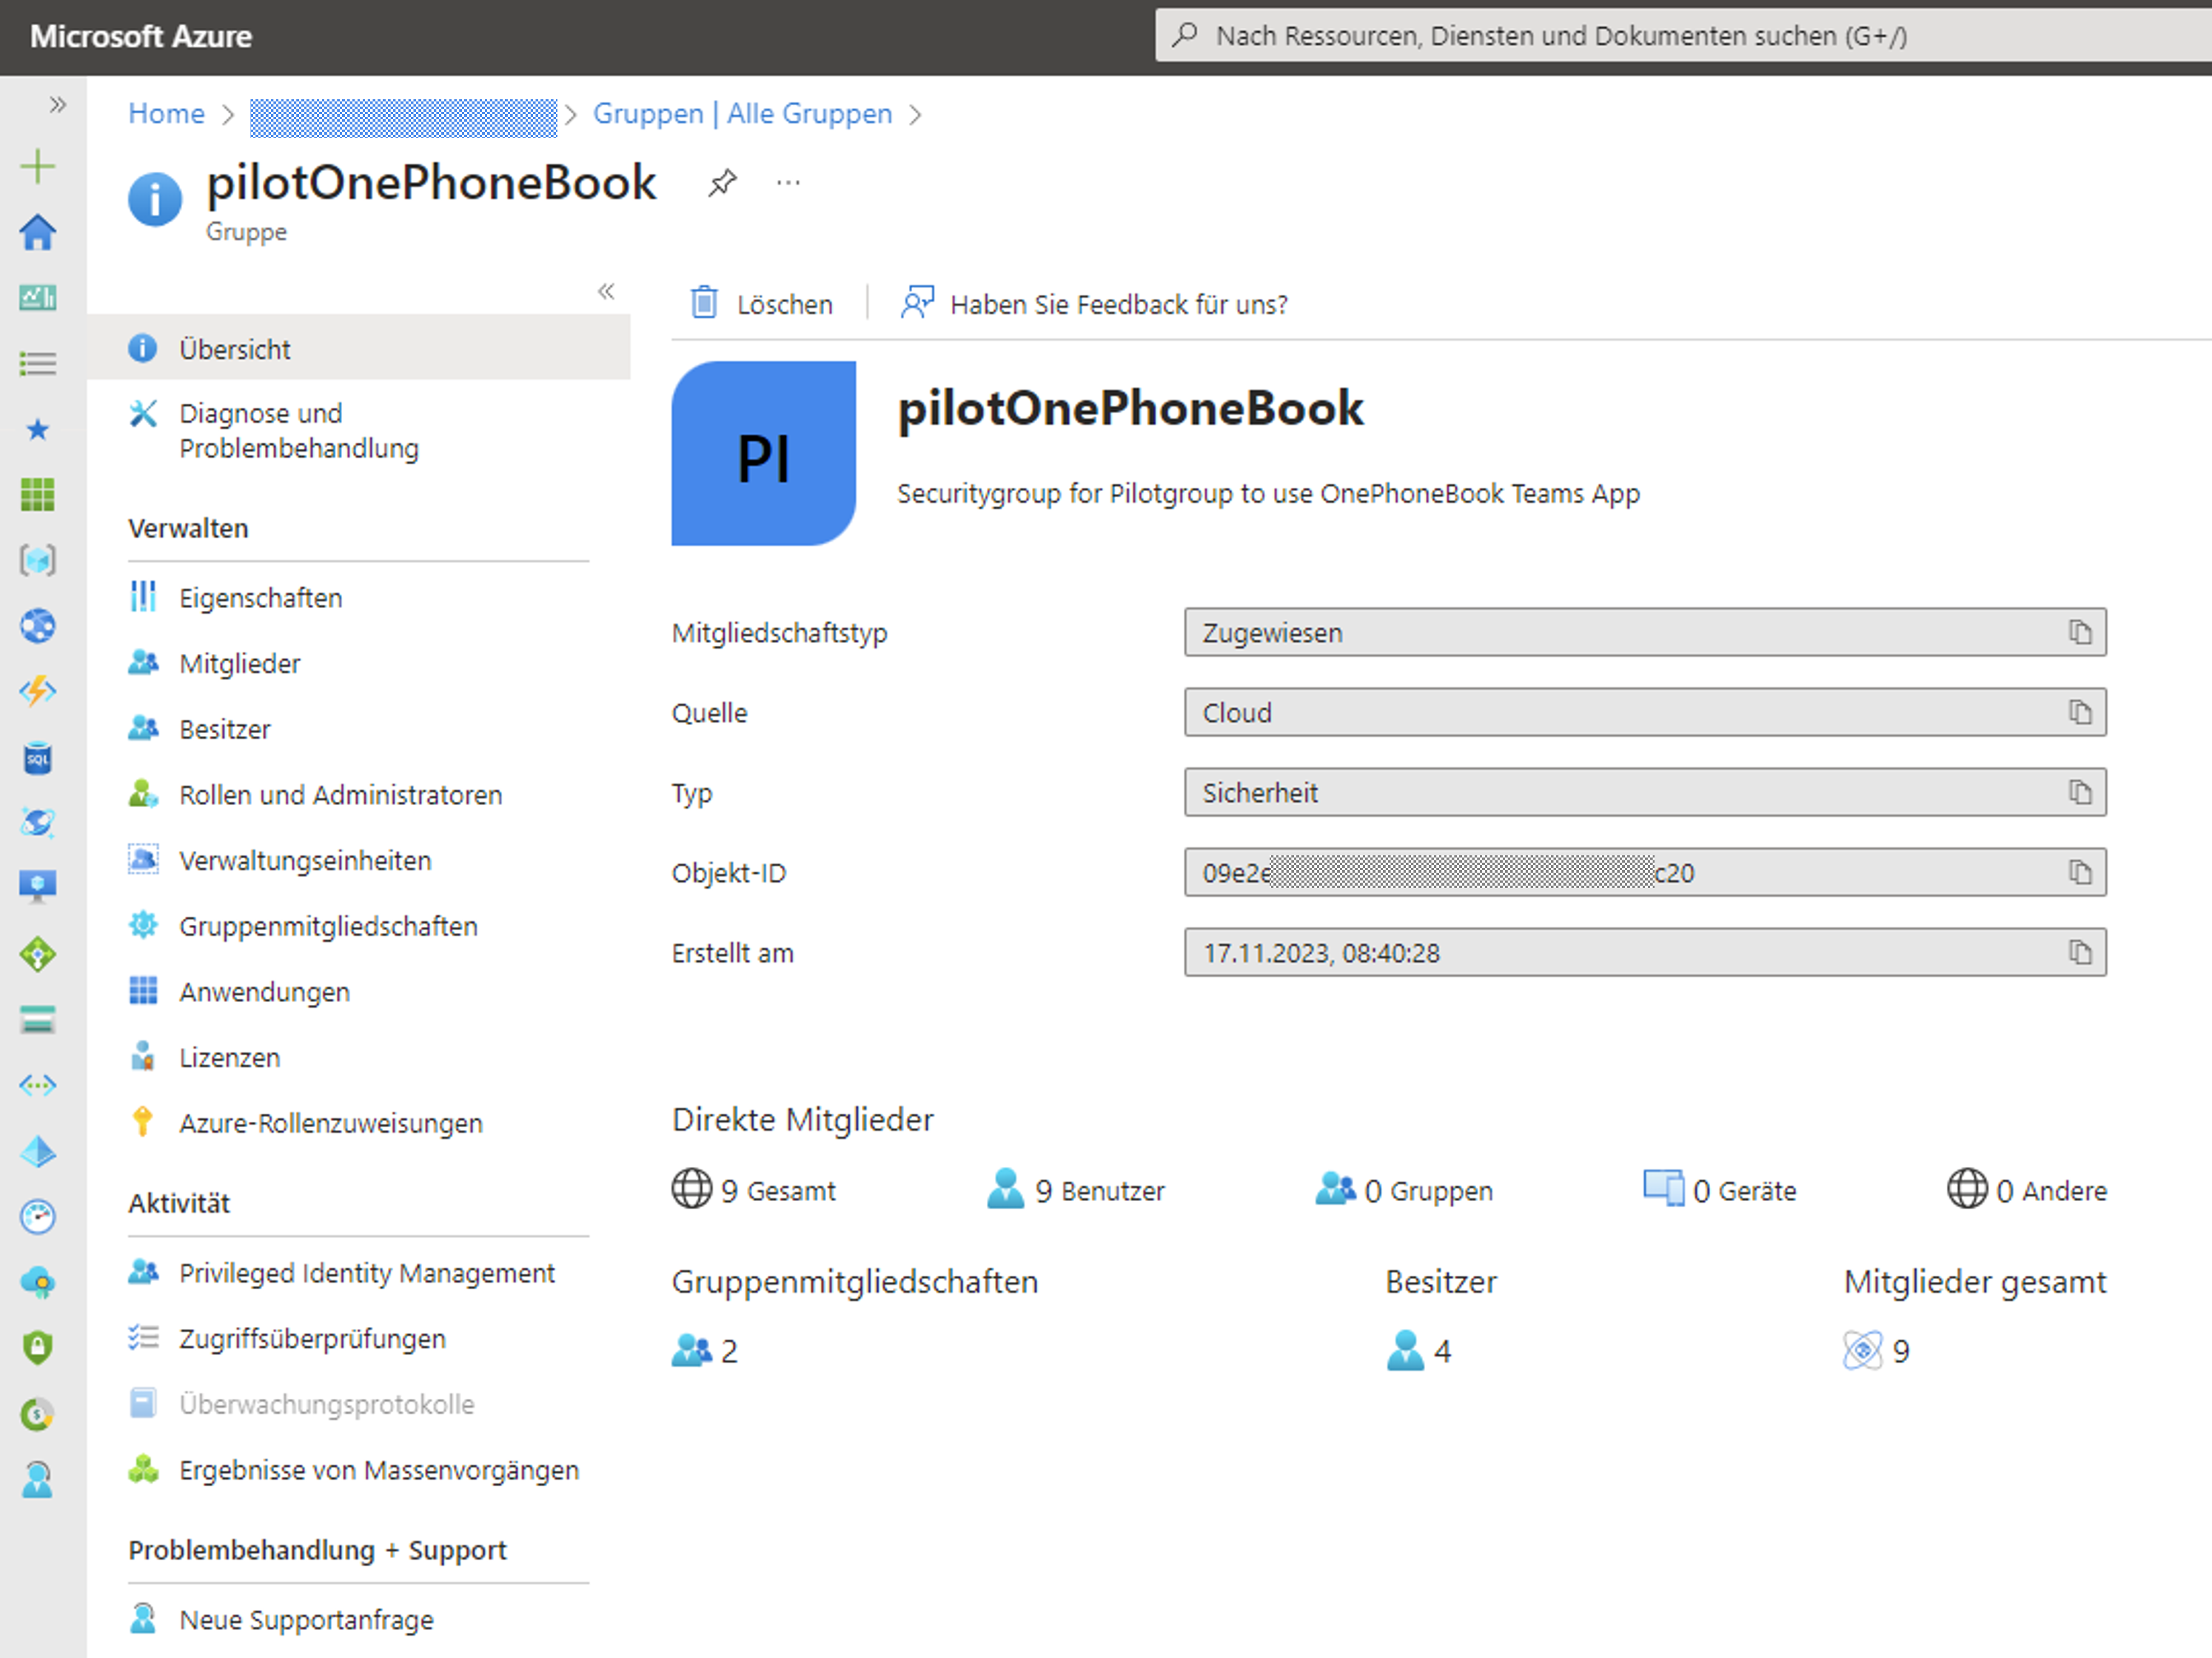Open the more options ellipsis menu

click(788, 183)
